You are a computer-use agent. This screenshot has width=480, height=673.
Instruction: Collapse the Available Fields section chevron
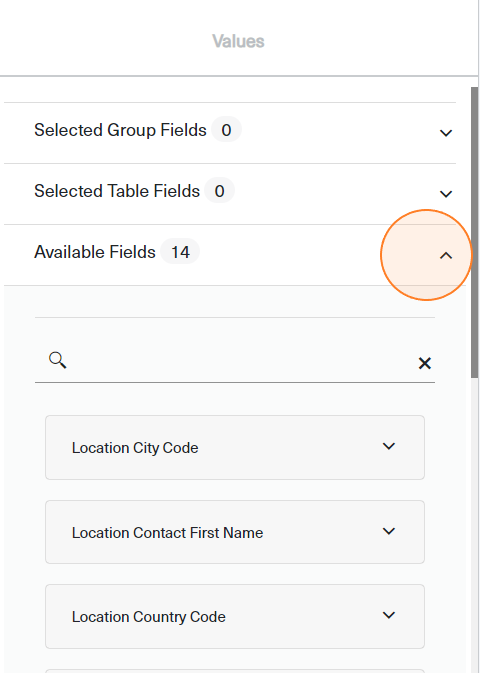(446, 256)
